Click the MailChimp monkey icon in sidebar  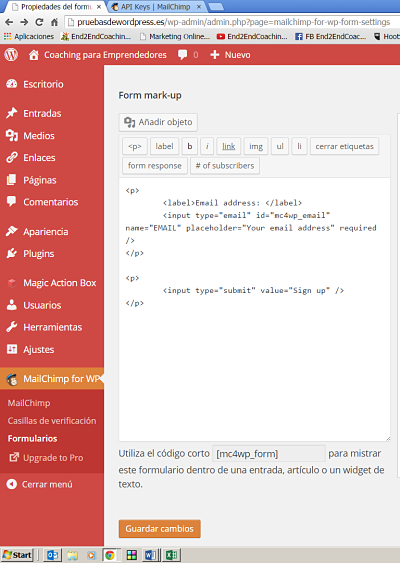point(12,379)
